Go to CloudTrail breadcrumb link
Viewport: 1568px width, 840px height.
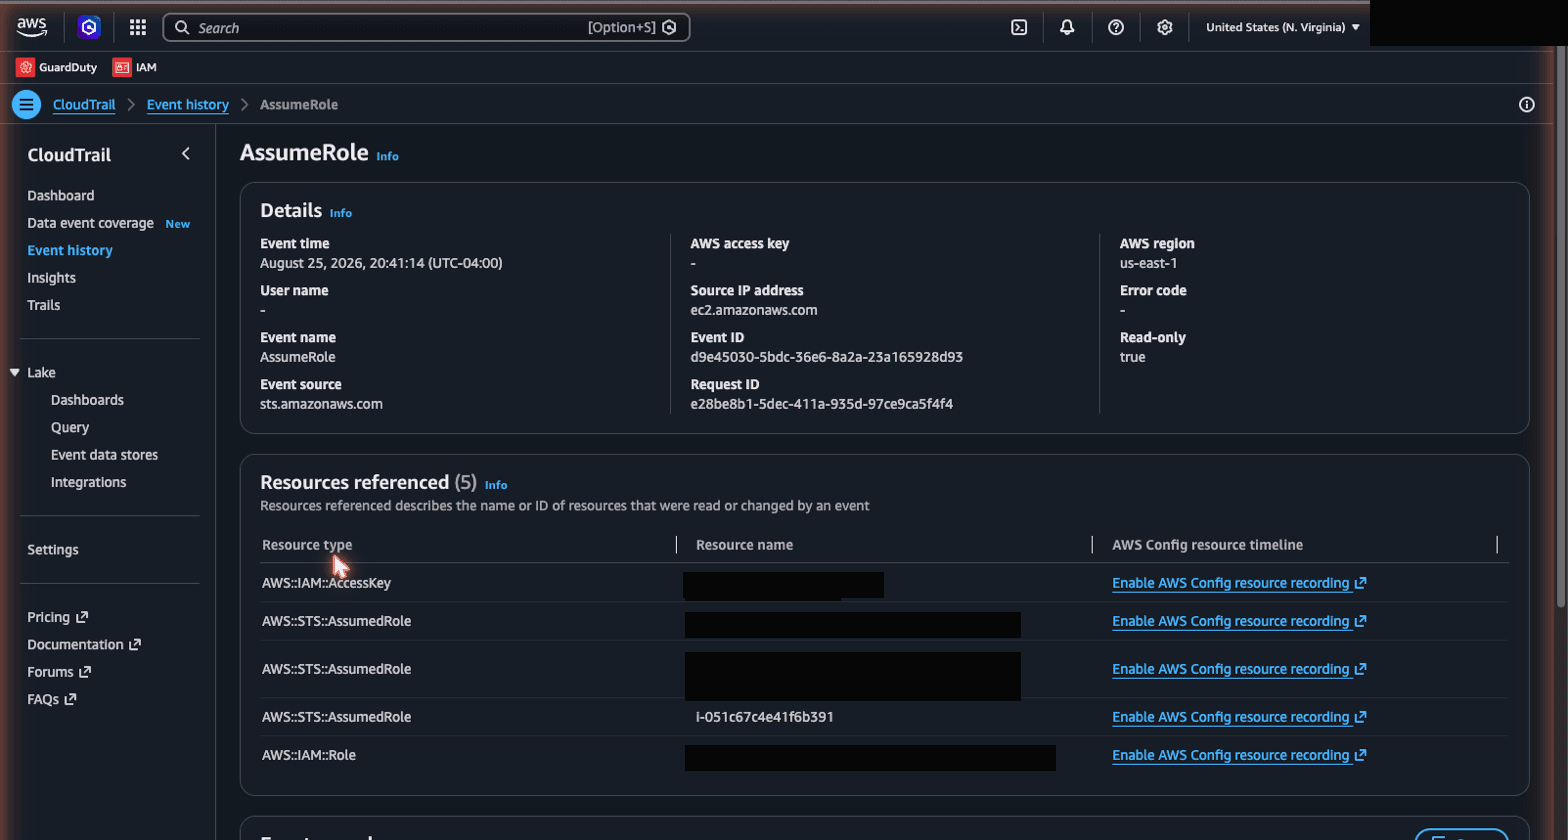coord(84,104)
